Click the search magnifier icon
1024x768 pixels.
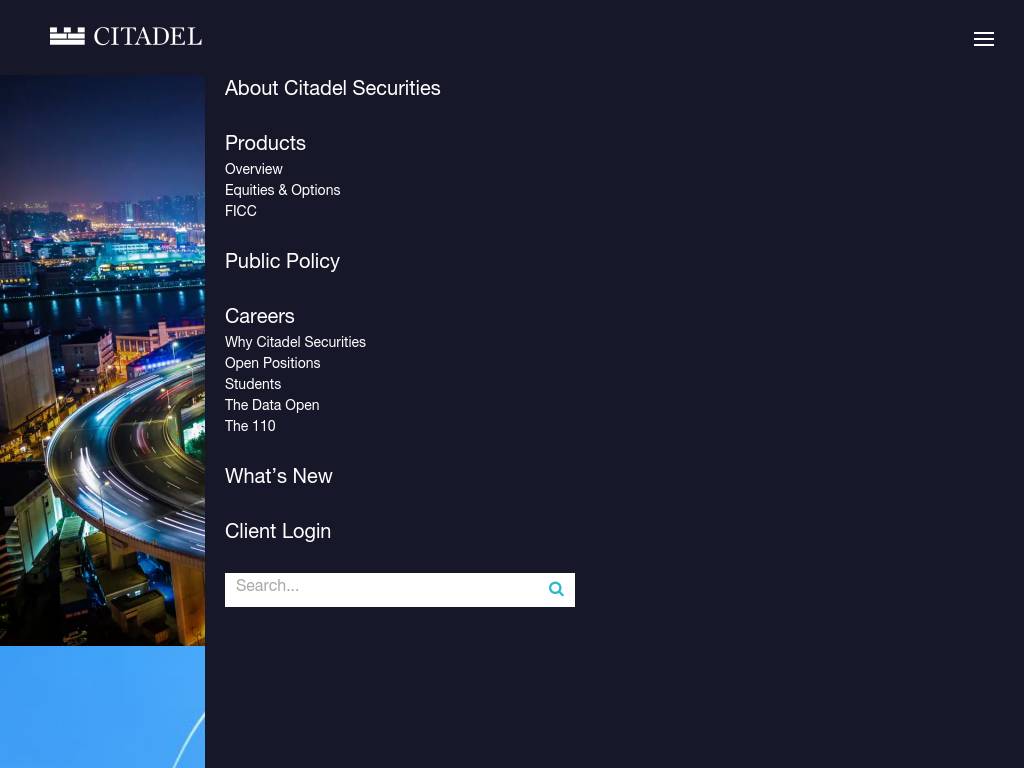pos(556,590)
